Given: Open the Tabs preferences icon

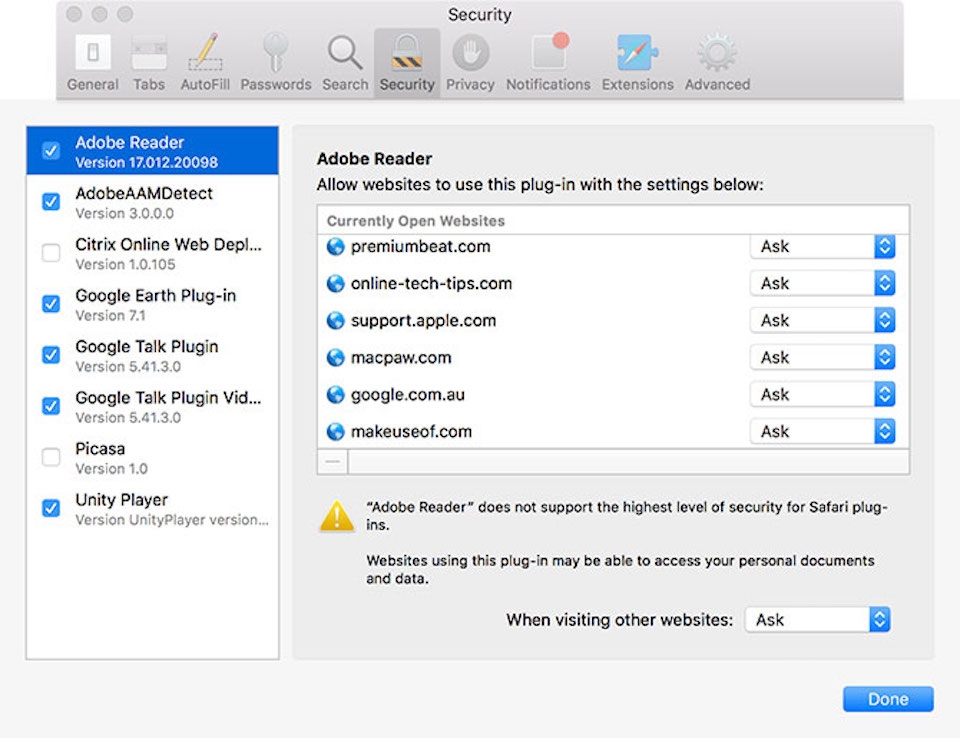Looking at the screenshot, I should click(149, 63).
